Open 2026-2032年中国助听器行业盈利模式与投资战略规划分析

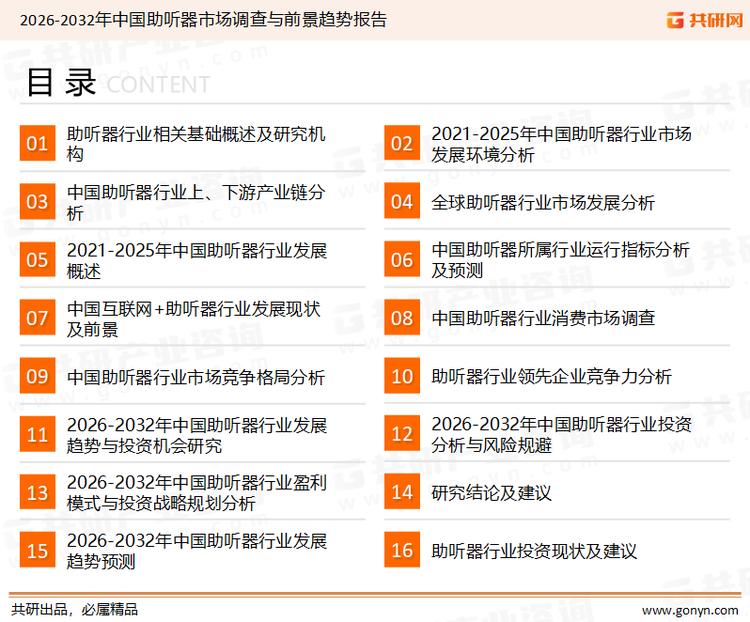[x=197, y=493]
